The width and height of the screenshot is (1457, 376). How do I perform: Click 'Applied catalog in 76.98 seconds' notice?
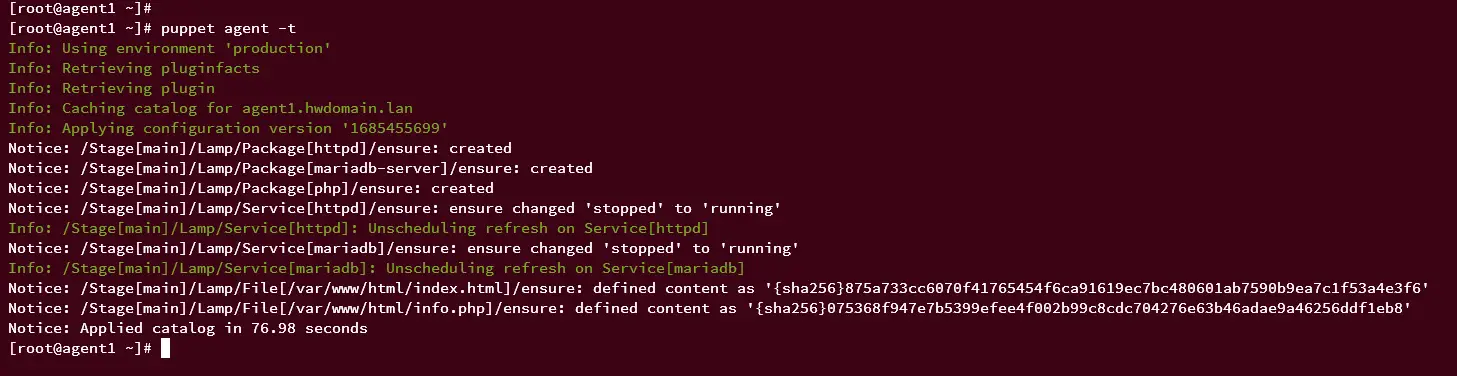click(188, 328)
